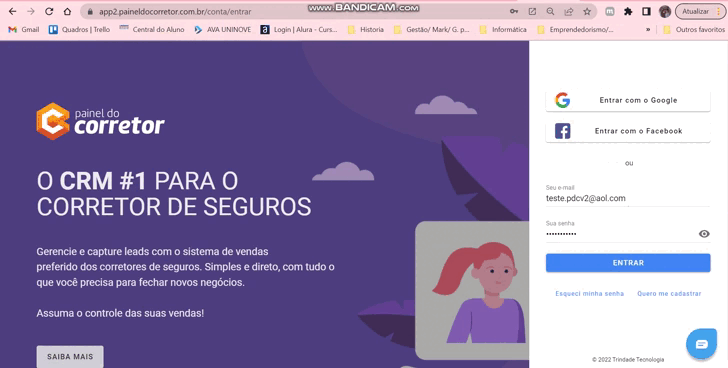Click the 2022 Trindade Tecnologia footer text
Viewport: 728px width, 368px height.
pos(628,360)
